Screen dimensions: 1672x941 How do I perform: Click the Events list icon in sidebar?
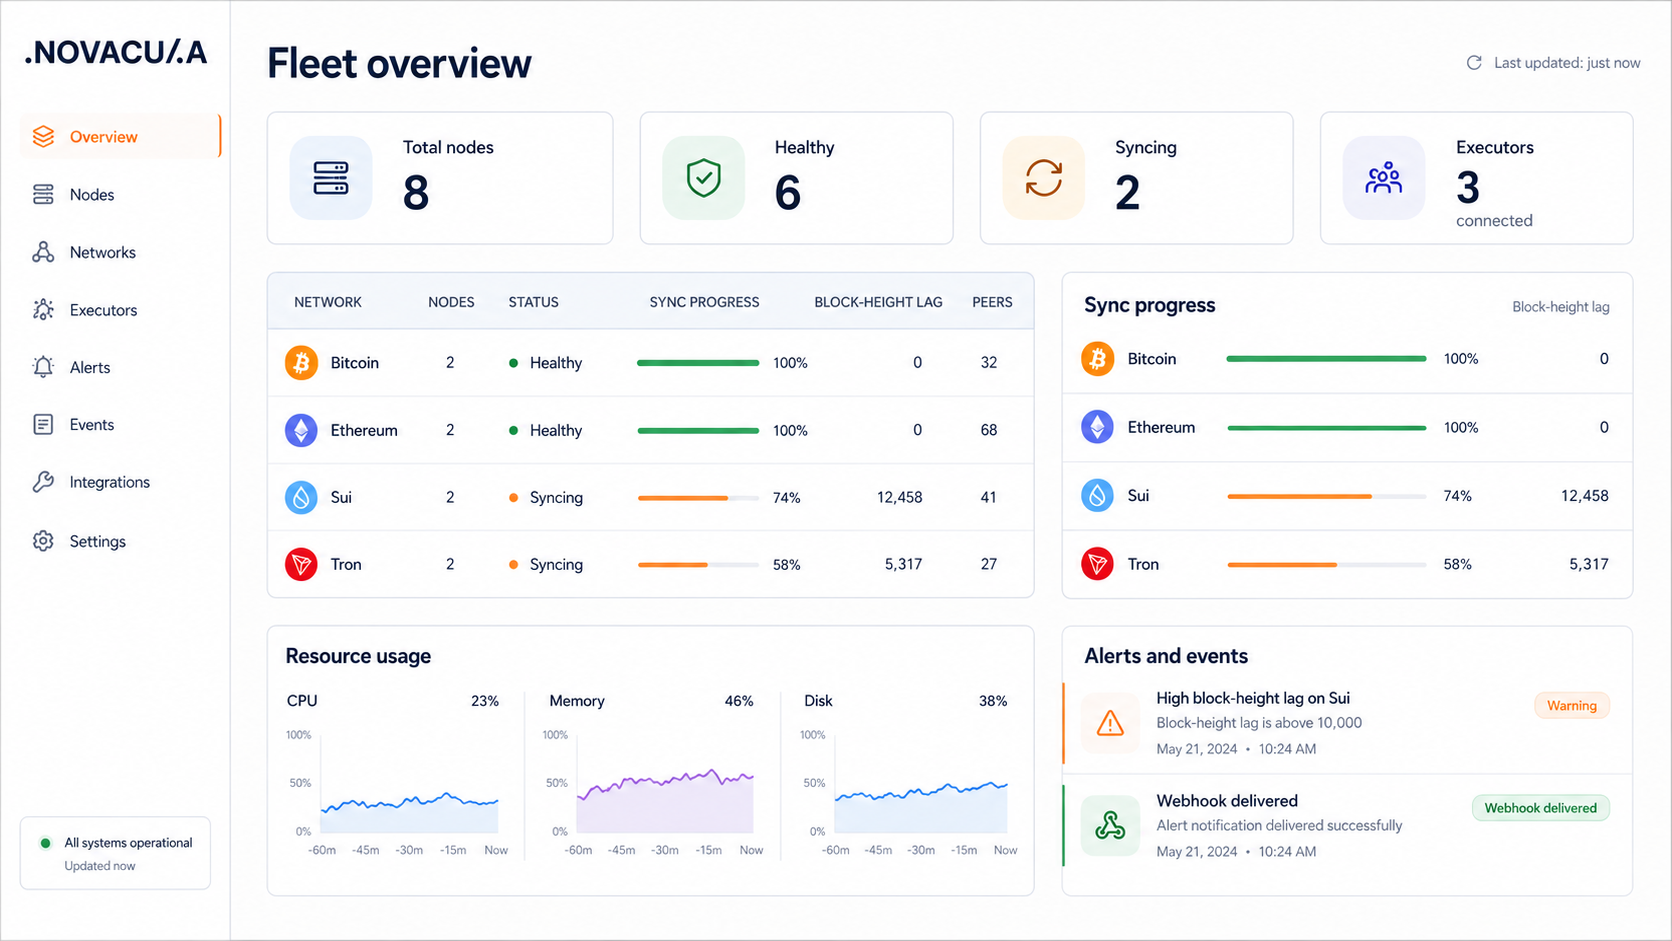tap(43, 424)
